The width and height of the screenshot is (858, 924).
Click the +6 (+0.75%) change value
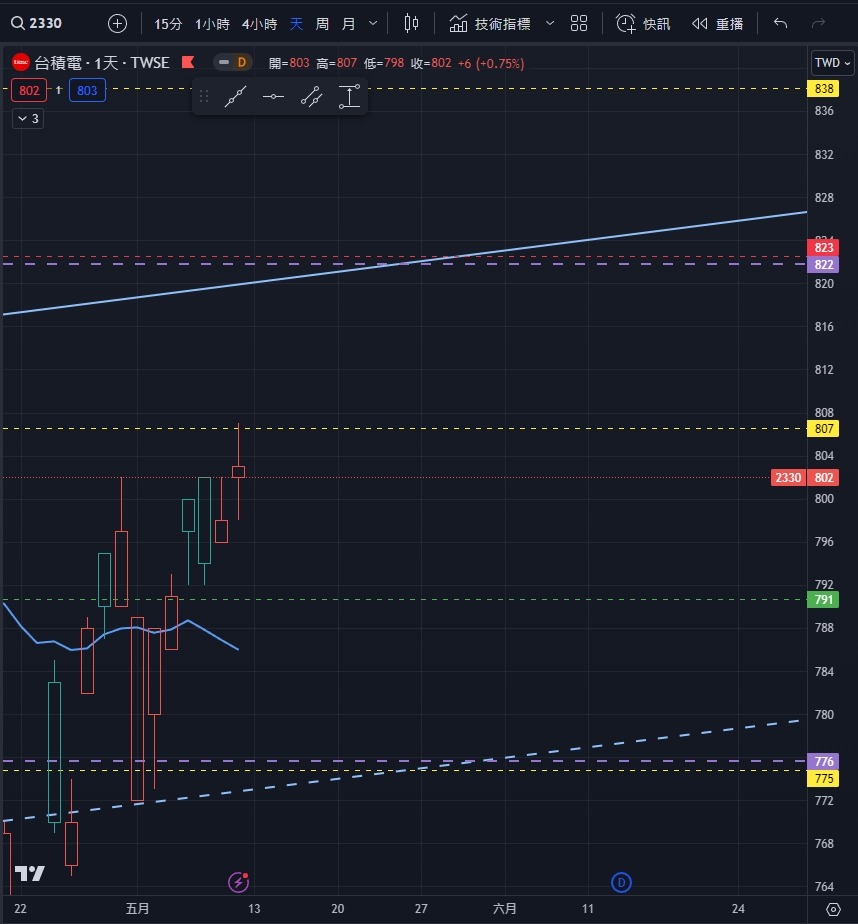[491, 63]
